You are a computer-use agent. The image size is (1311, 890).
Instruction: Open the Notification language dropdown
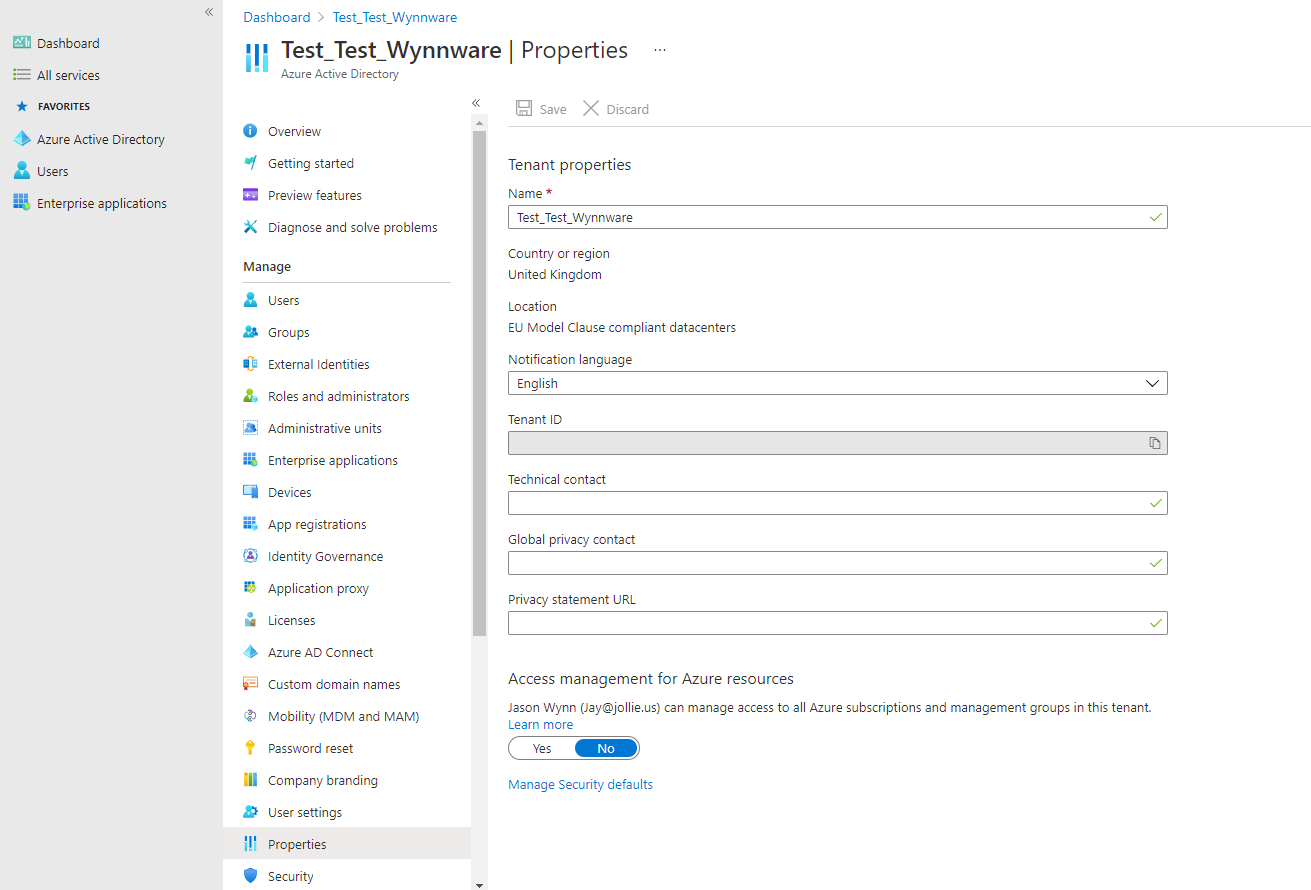coord(837,383)
